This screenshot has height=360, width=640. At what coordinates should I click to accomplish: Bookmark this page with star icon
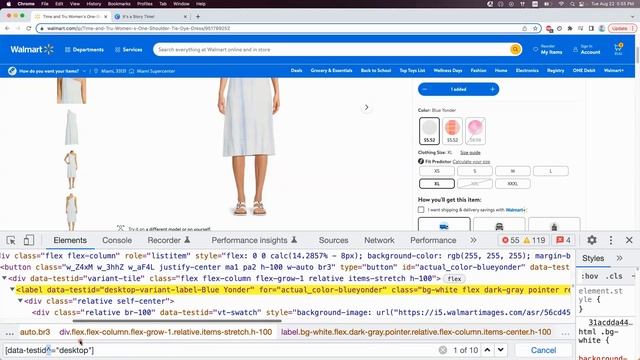tap(535, 28)
